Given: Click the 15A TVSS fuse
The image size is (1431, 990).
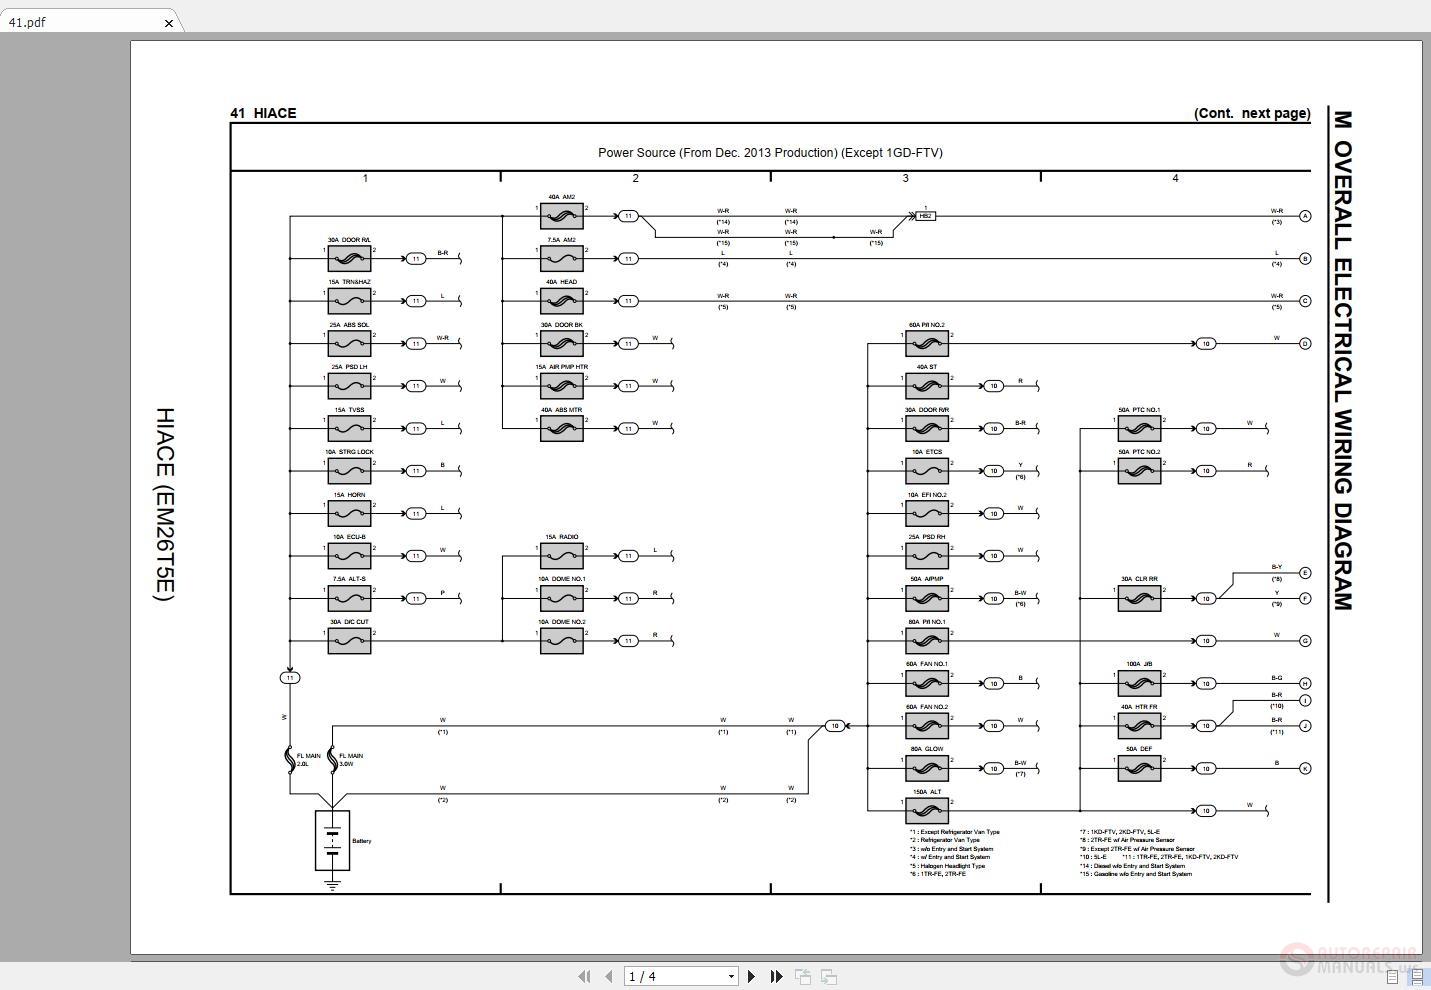Looking at the screenshot, I should pos(349,429).
